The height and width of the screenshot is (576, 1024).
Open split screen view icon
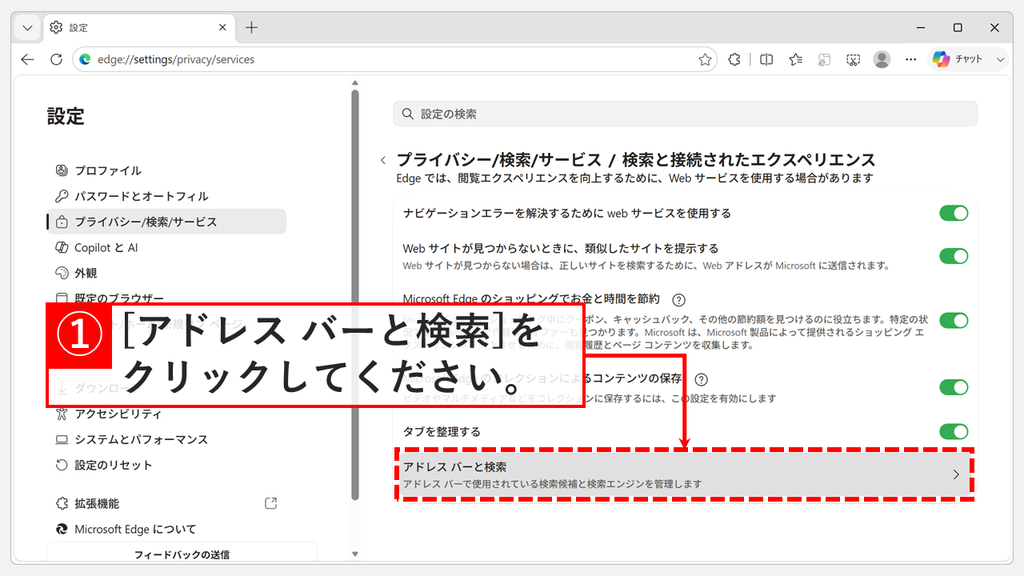click(x=767, y=59)
